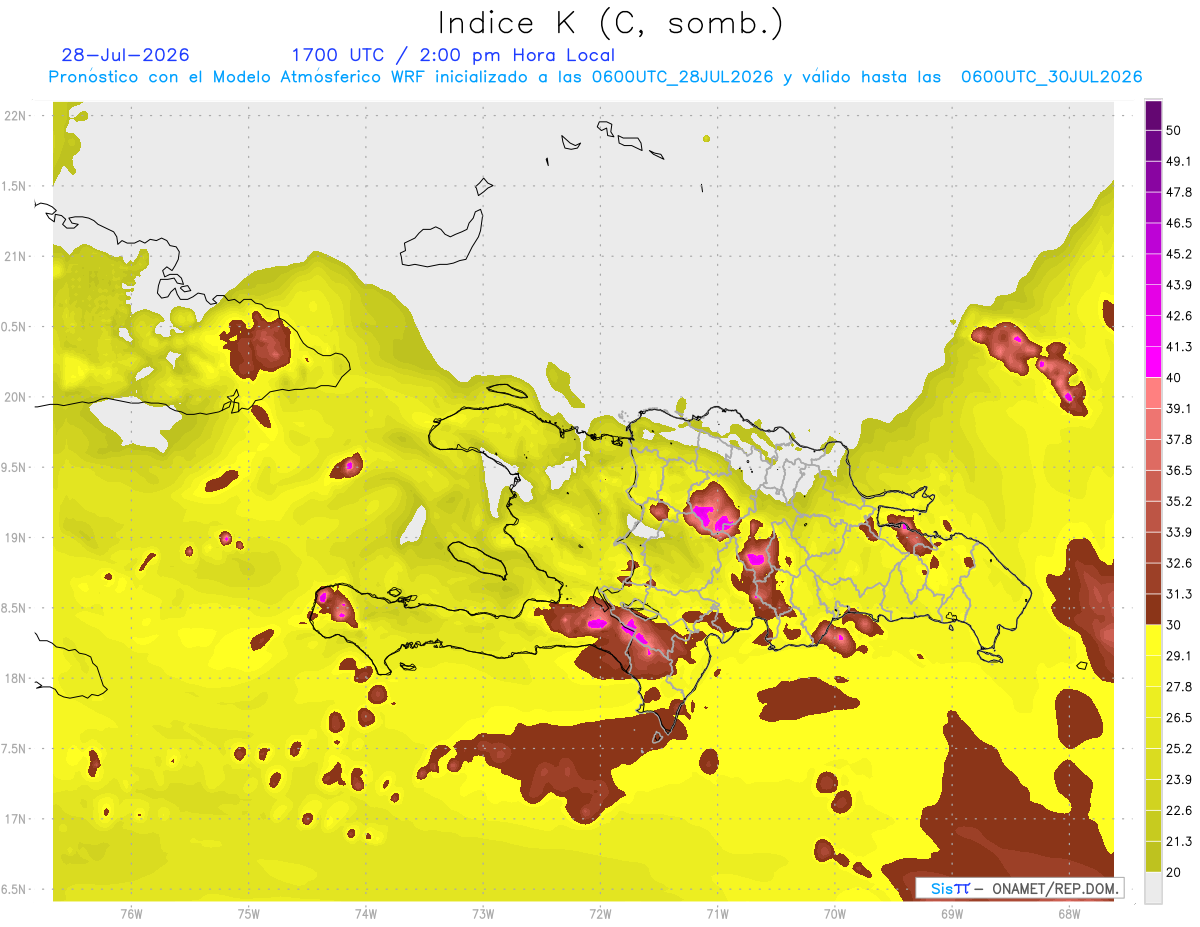
Task: Click '1700 UTC / 2:00 pm Hora Local'
Action: pos(453,55)
